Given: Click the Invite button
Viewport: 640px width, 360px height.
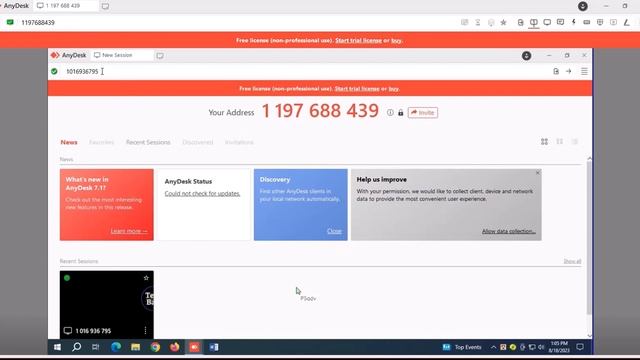Looking at the screenshot, I should pyautogui.click(x=423, y=113).
